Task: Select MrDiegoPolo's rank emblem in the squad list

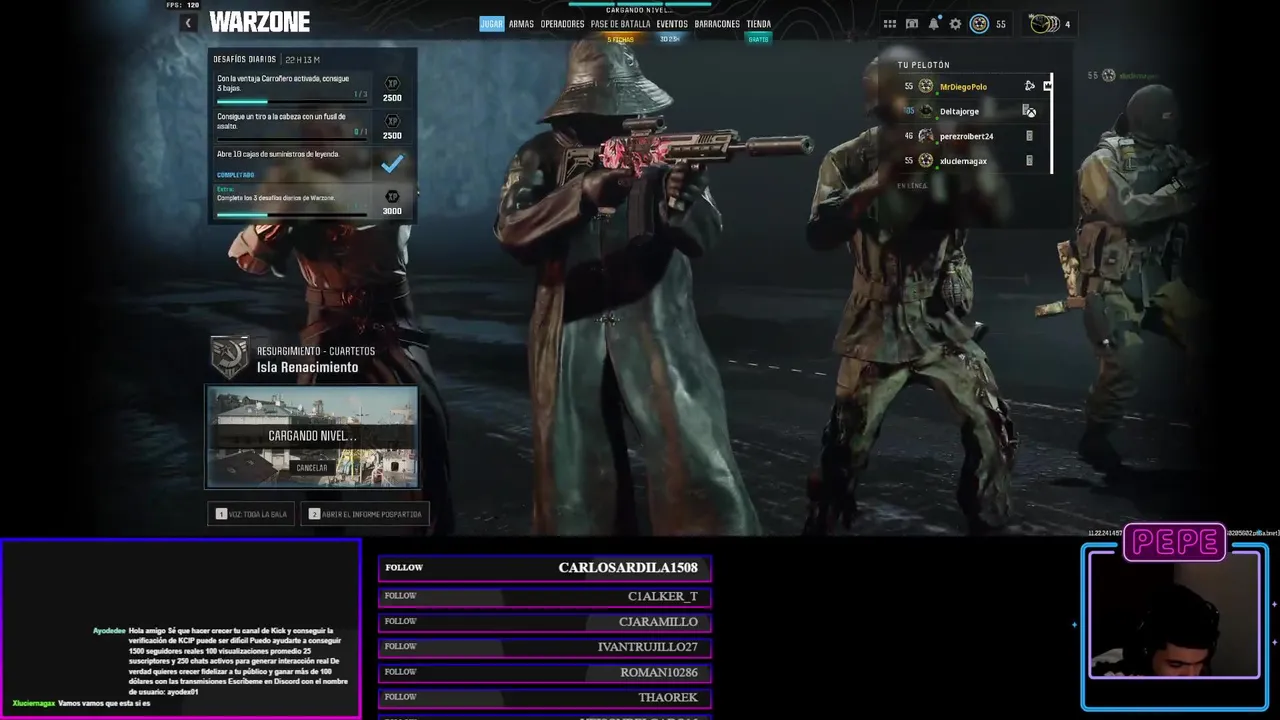Action: [926, 86]
